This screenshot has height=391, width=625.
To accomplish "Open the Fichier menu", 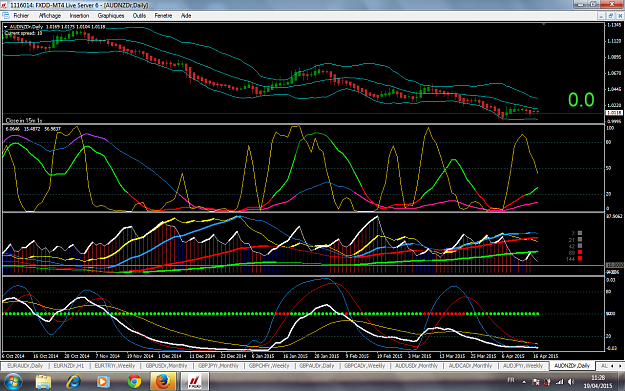I will (21, 16).
